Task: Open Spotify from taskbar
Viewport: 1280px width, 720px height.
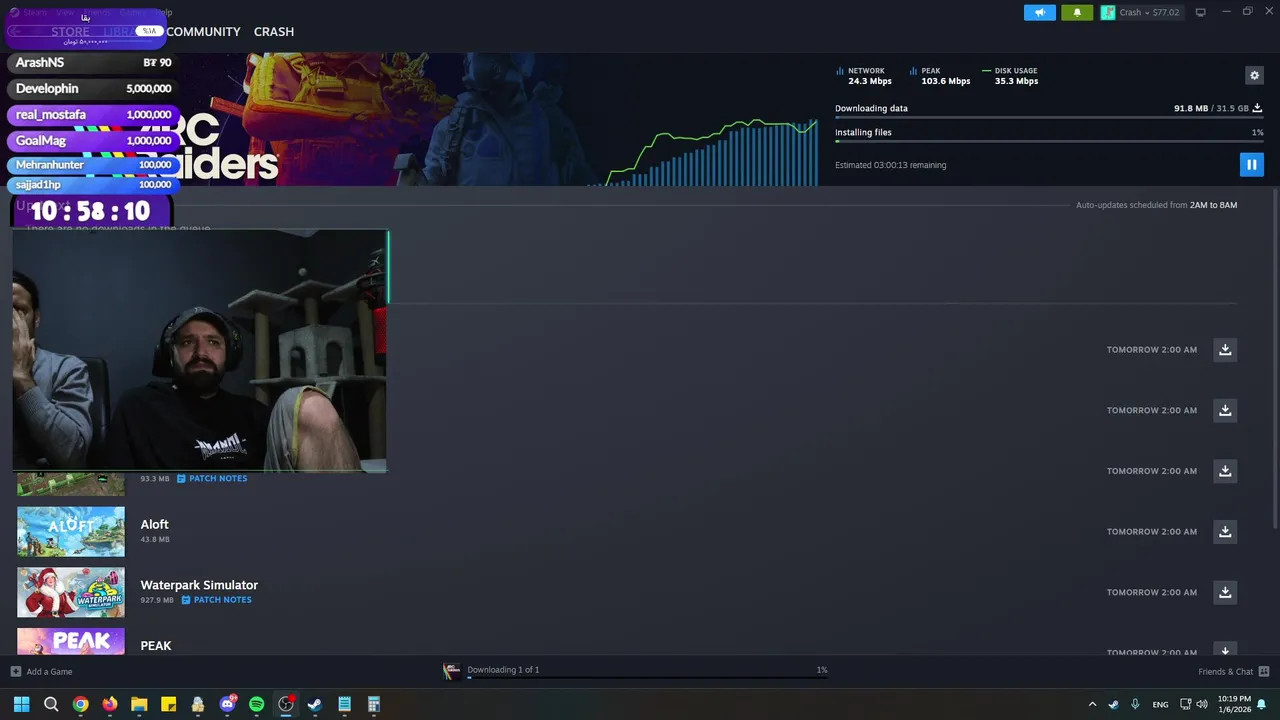Action: click(256, 705)
